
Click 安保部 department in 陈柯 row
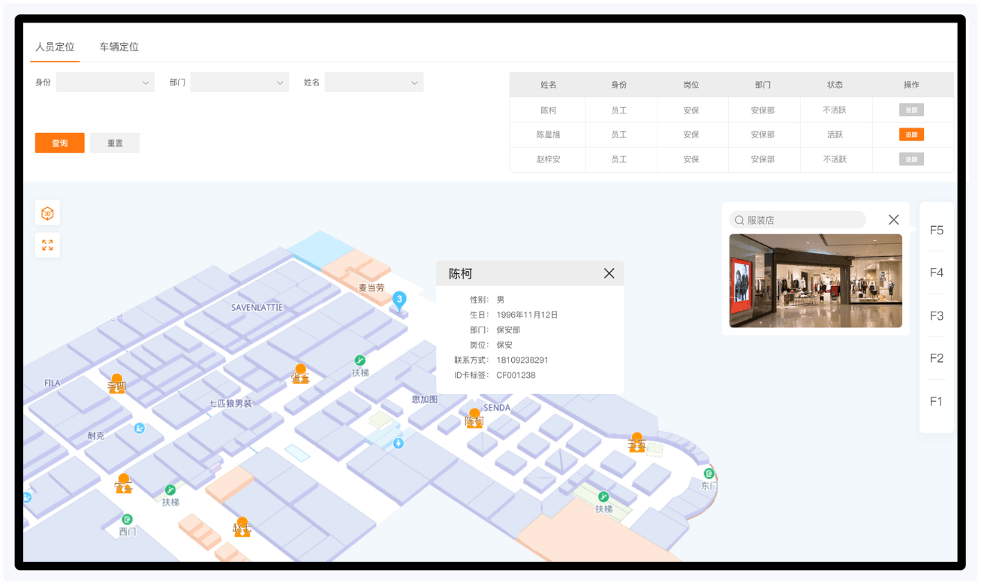tap(763, 110)
